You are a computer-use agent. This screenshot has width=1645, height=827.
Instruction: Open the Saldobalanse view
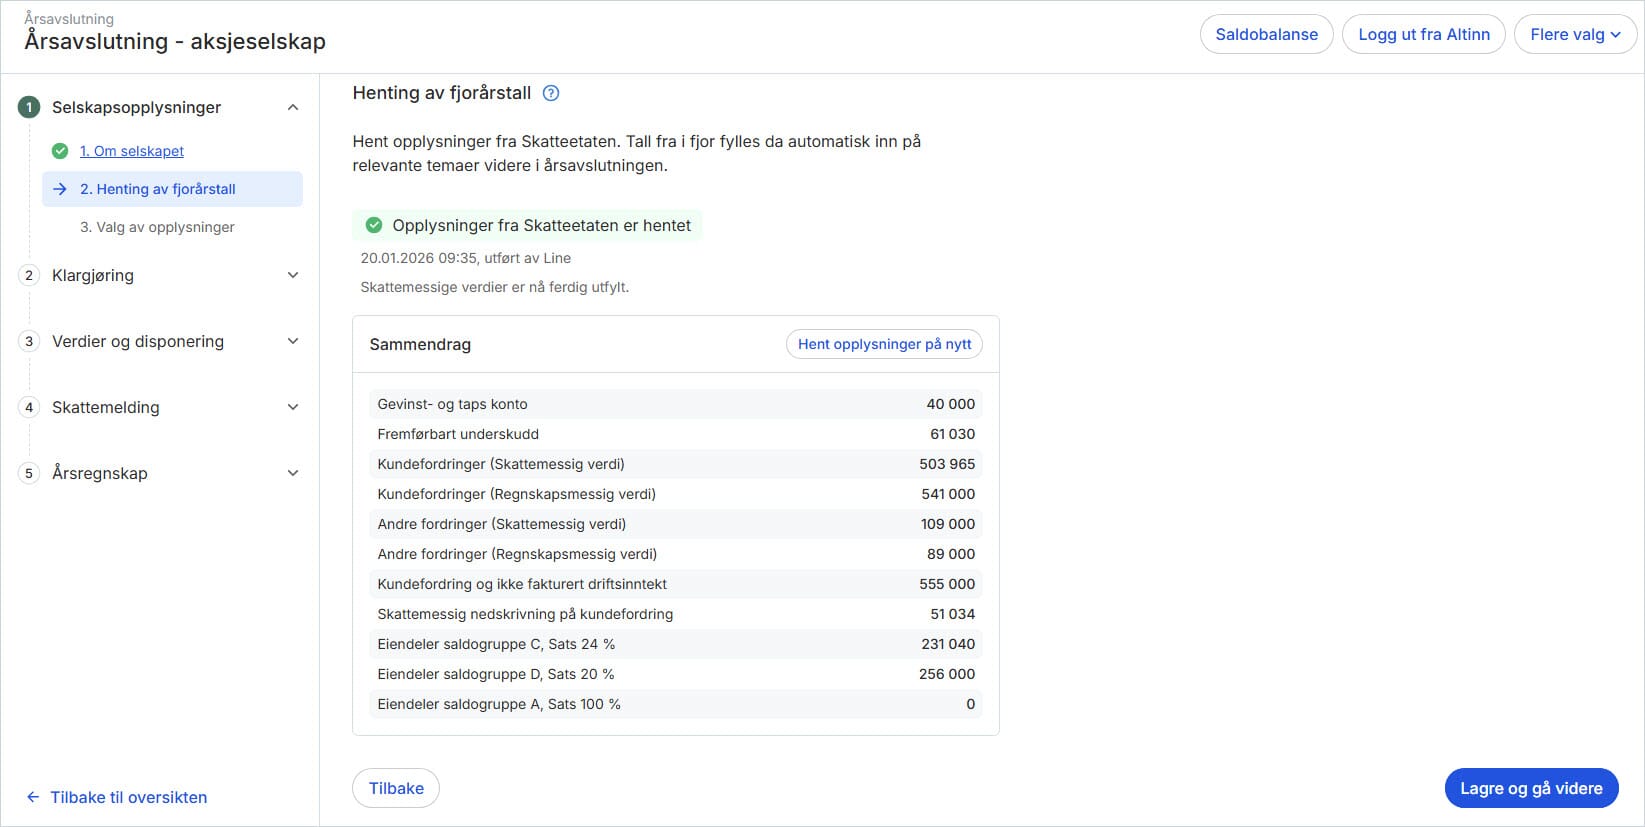[1266, 34]
